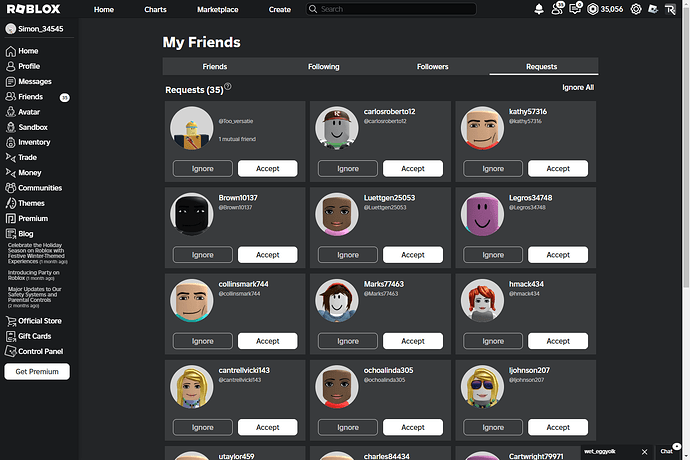690x460 pixels.
Task: Open the Chat panel
Action: click(x=669, y=451)
